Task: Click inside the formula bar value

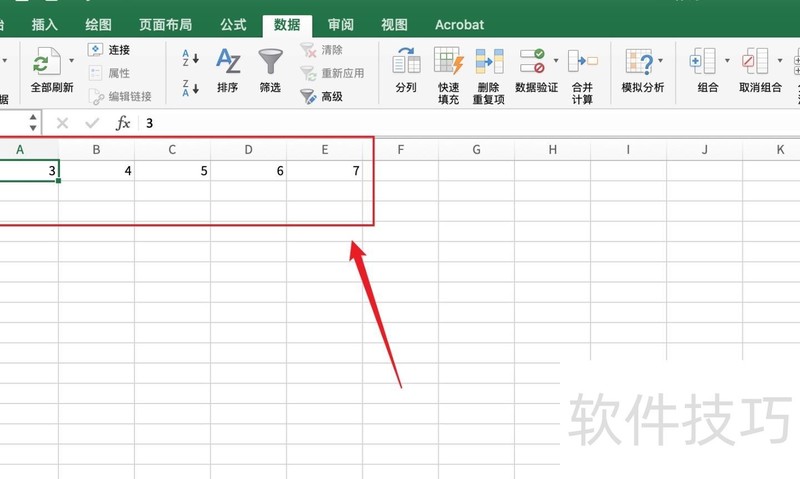Action: click(x=400, y=123)
